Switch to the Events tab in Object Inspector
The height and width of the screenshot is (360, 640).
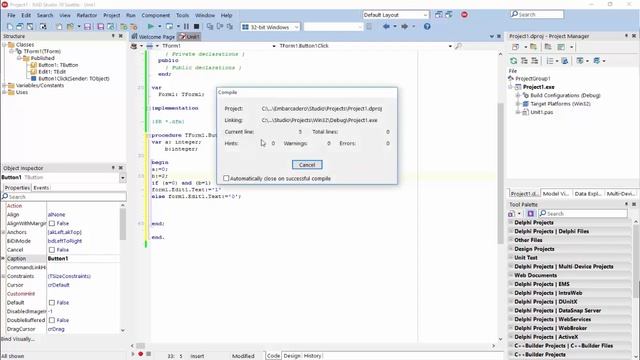coord(41,188)
